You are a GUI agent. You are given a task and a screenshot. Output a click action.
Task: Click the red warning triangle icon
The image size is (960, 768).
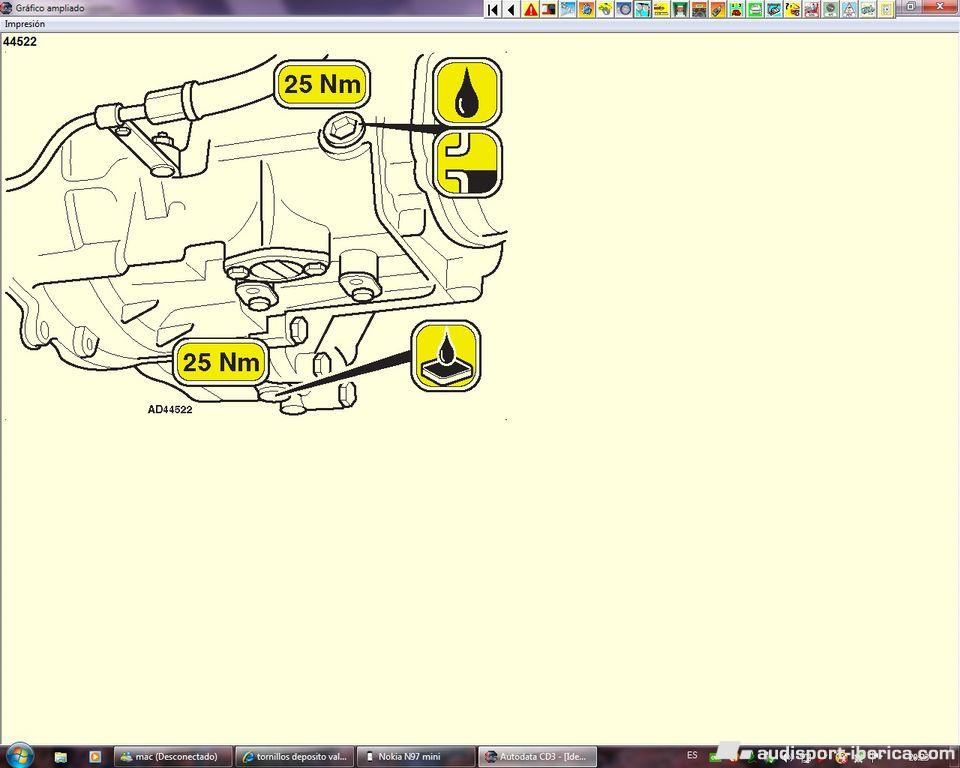point(530,9)
